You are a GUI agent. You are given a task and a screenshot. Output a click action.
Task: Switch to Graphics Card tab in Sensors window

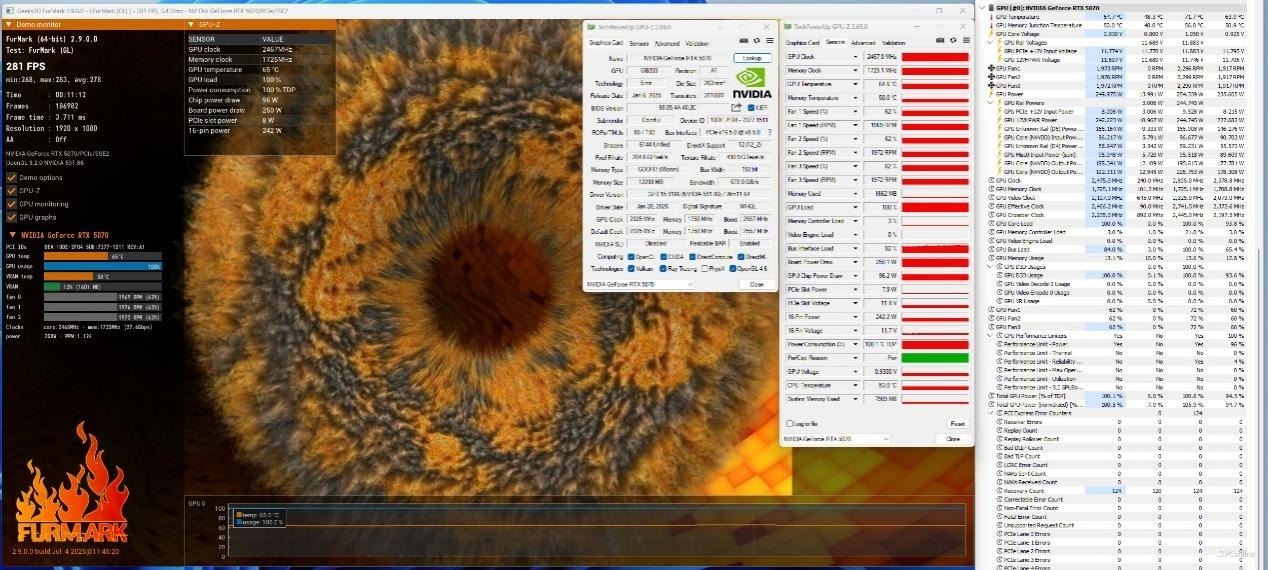pyautogui.click(x=802, y=43)
